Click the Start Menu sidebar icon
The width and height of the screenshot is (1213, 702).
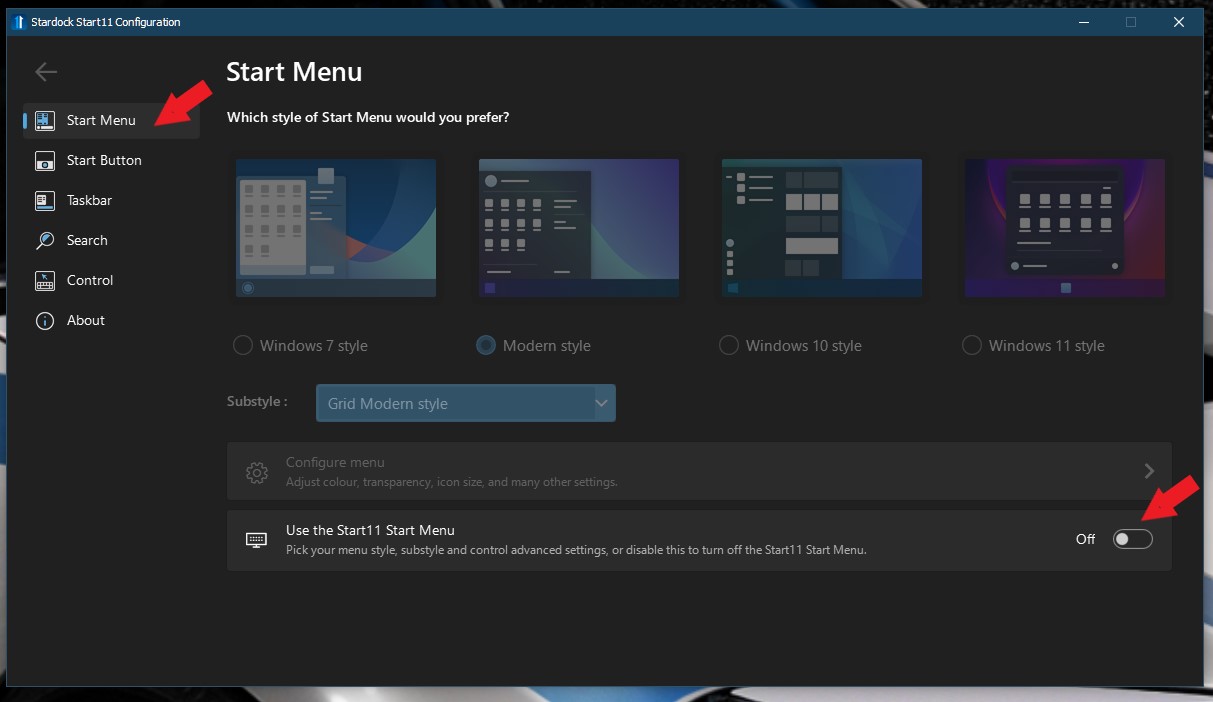(44, 121)
